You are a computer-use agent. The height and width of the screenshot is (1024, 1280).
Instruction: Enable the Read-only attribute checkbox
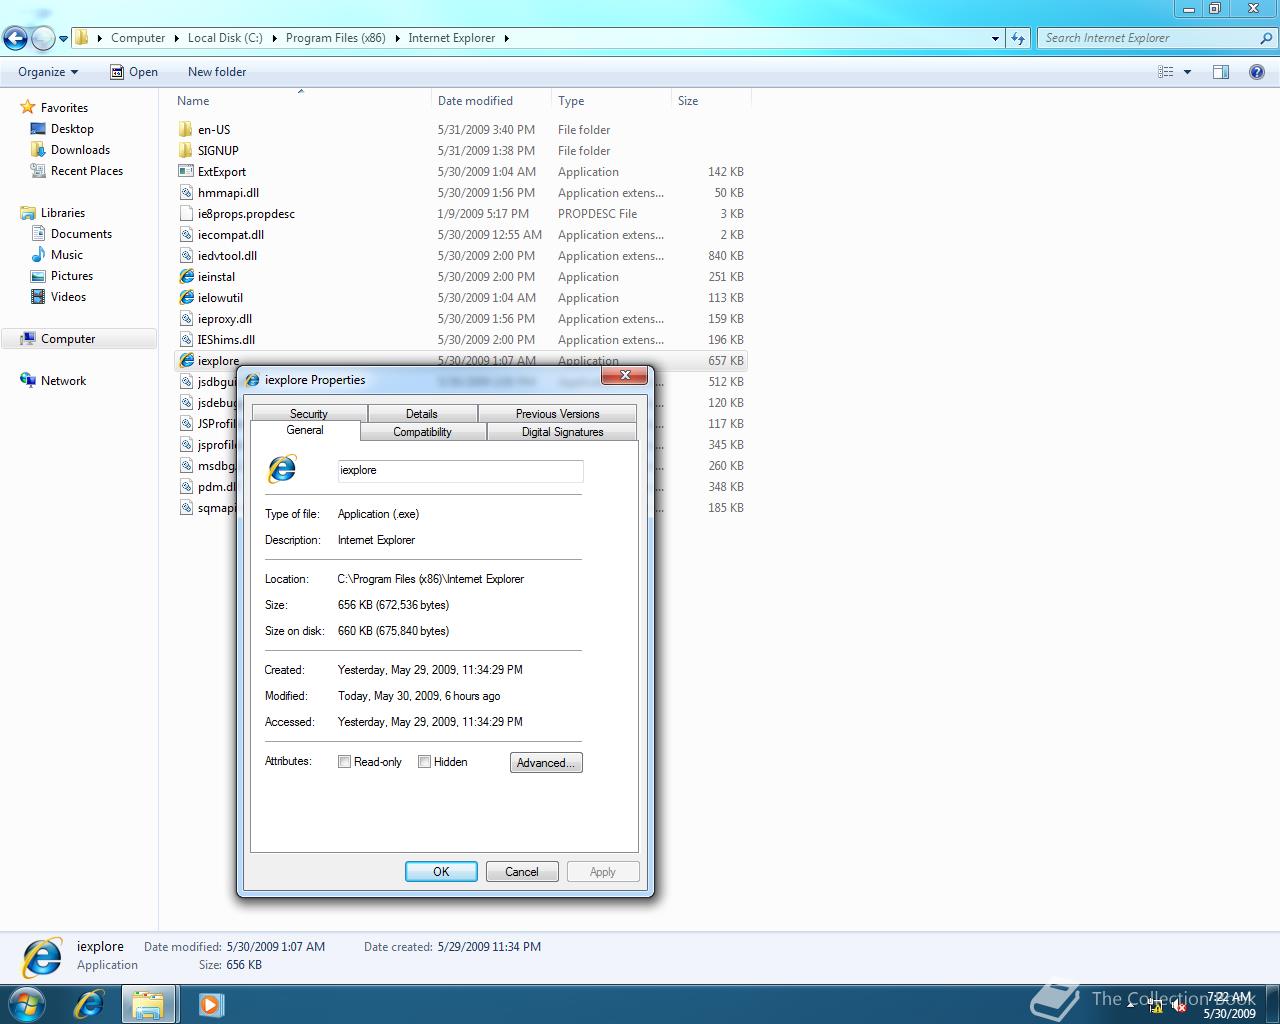click(x=345, y=762)
